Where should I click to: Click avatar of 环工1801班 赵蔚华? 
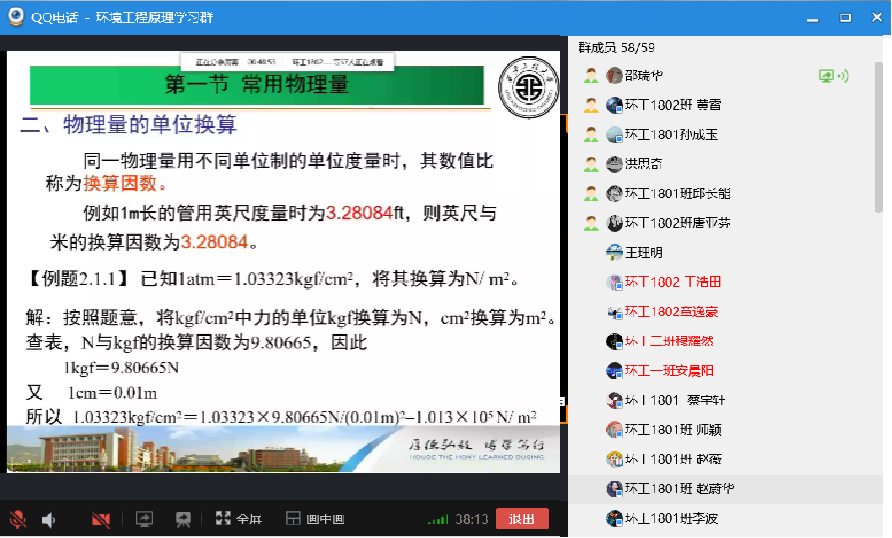point(615,489)
